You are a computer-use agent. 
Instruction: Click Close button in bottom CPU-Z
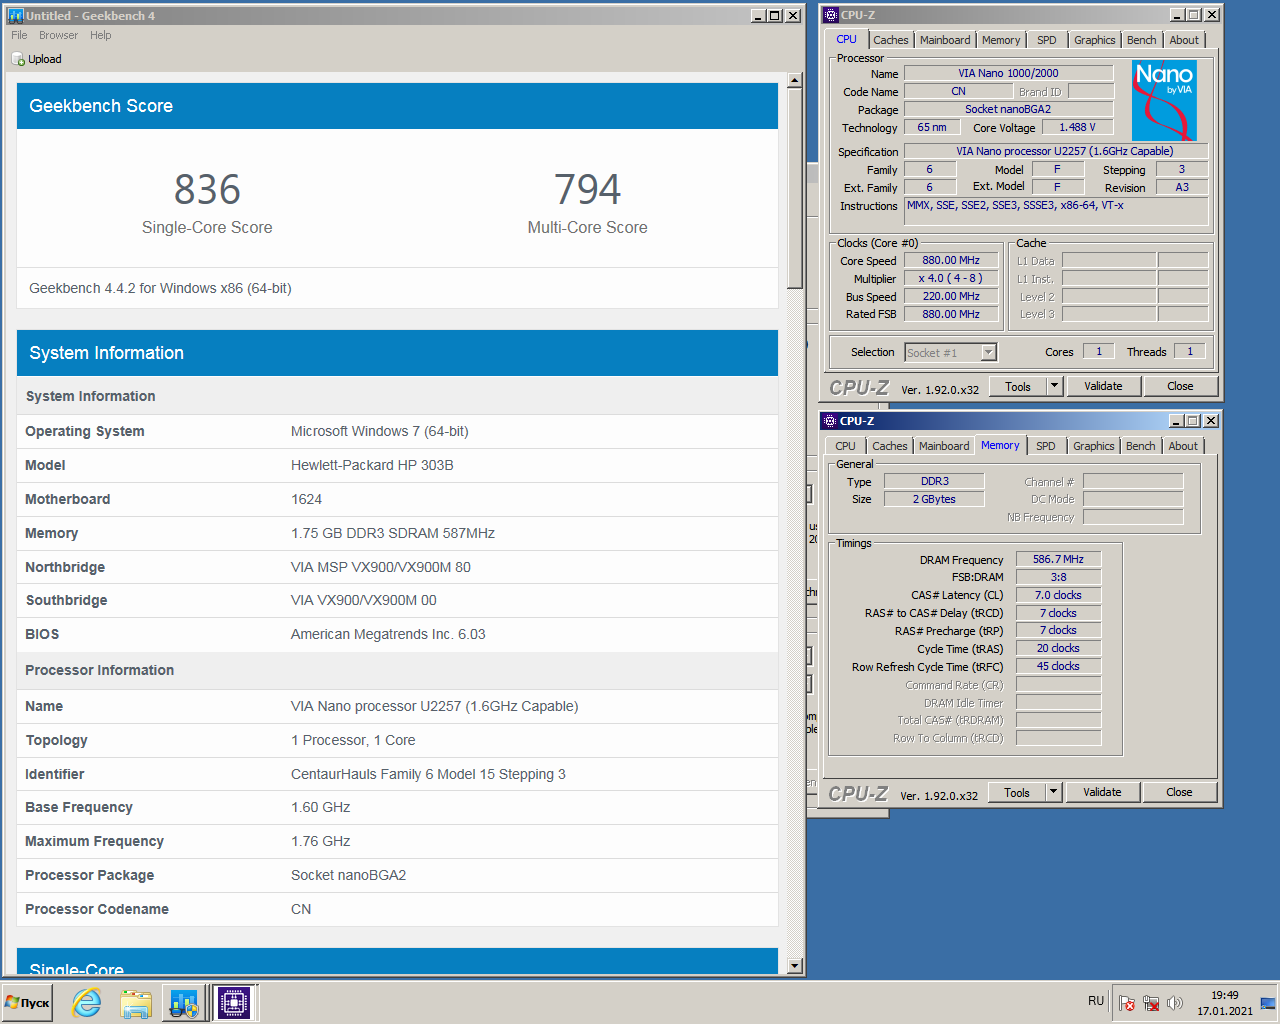1179,792
